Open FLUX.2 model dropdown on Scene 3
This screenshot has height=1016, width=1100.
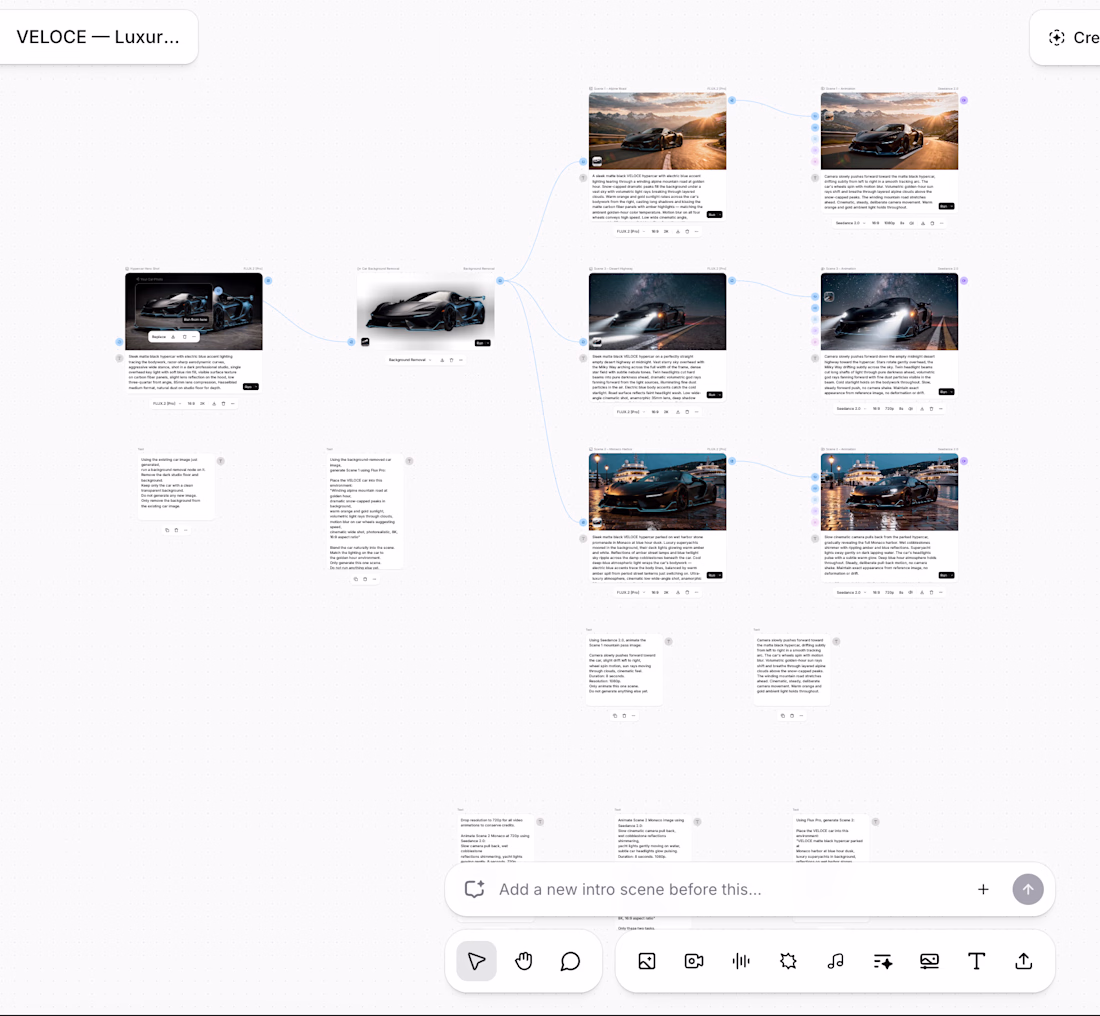click(x=630, y=592)
